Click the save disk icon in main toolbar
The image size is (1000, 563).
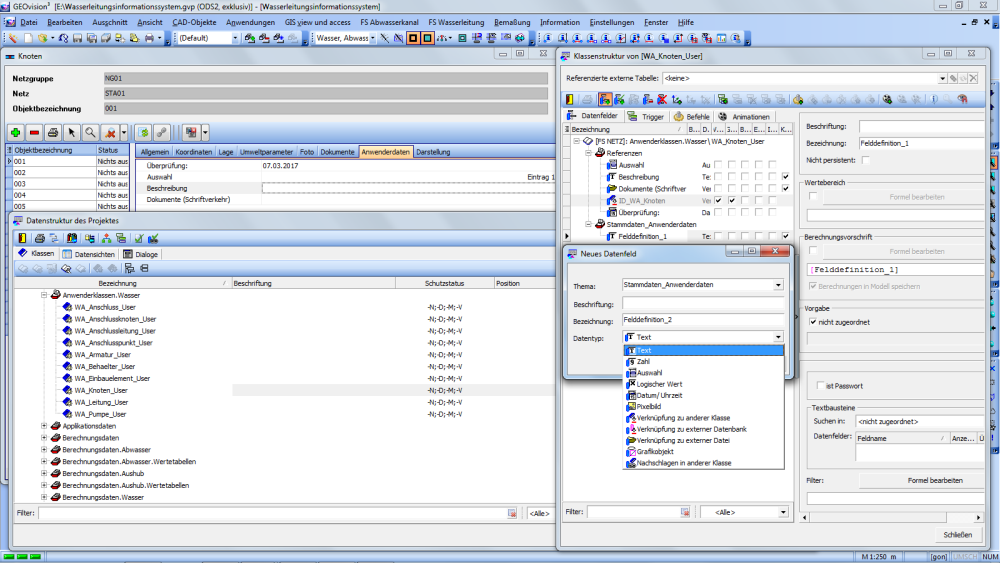pos(77,38)
